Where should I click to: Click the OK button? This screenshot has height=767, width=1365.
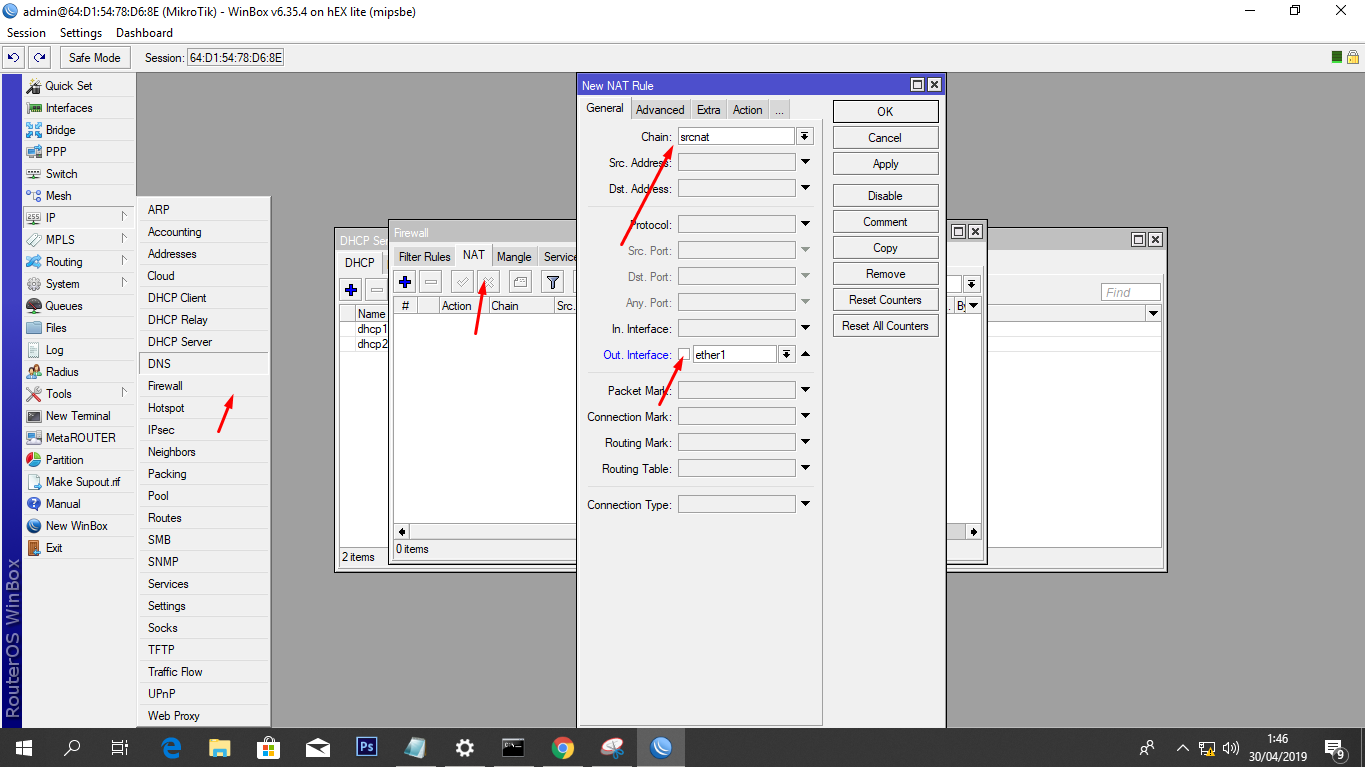click(885, 112)
